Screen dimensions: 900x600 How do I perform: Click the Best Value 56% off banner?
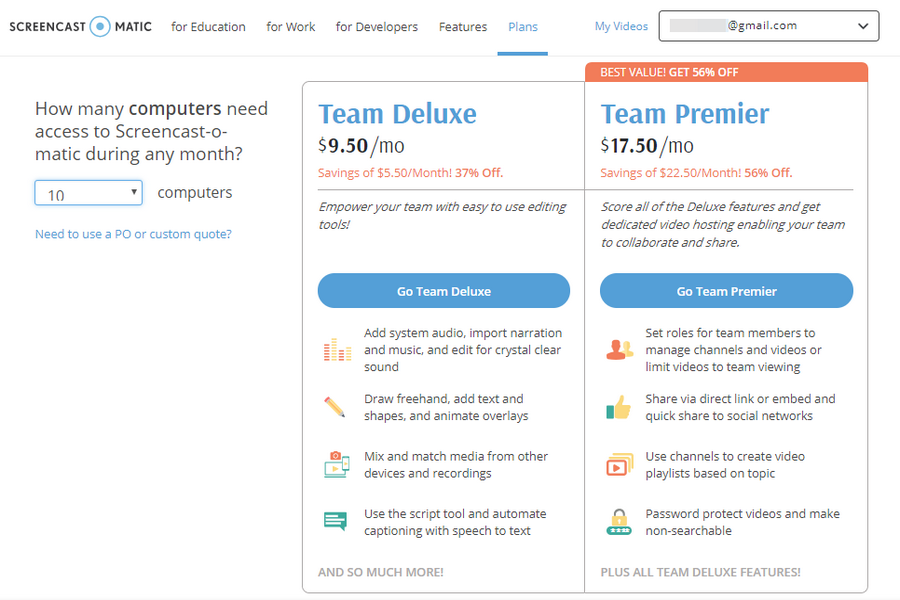726,72
